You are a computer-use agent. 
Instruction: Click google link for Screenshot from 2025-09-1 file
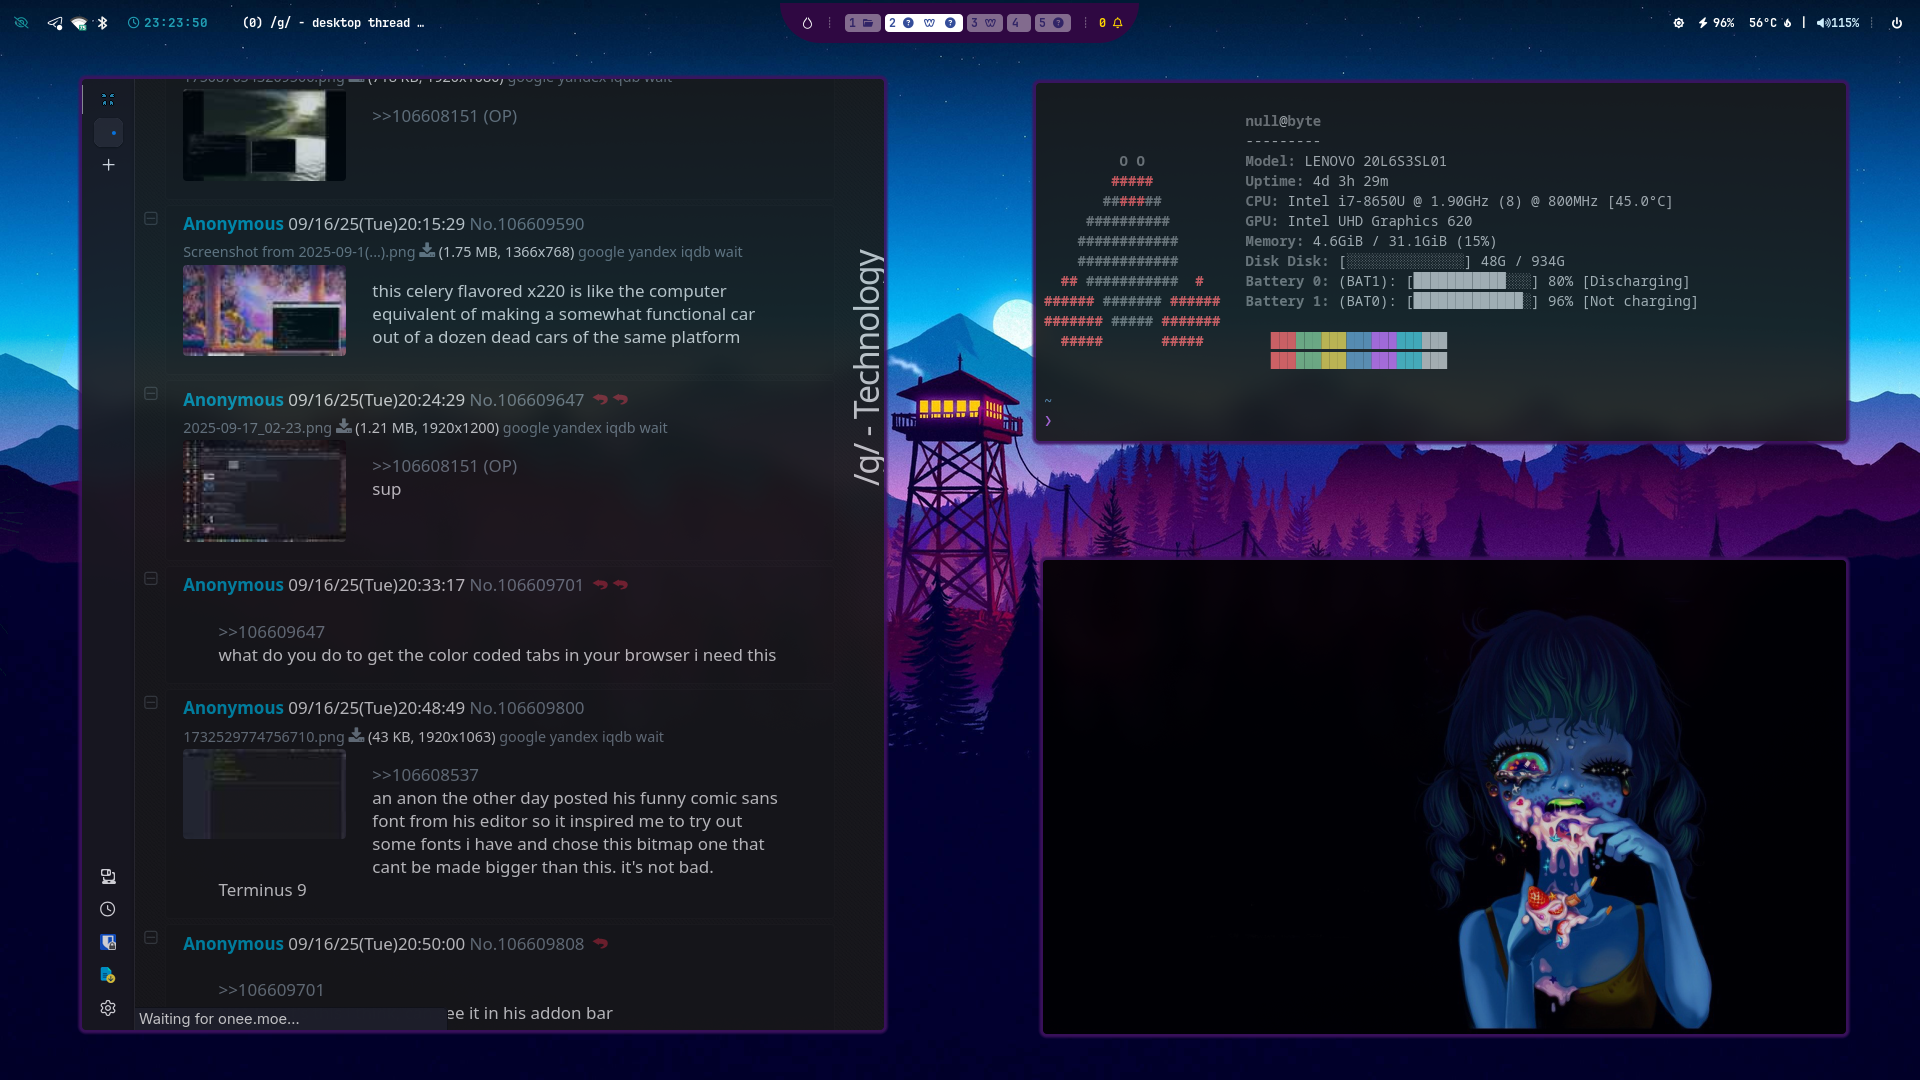click(599, 252)
